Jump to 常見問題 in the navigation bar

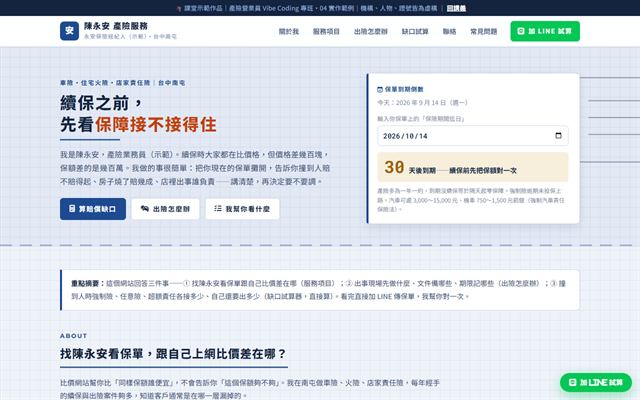pyautogui.click(x=484, y=31)
